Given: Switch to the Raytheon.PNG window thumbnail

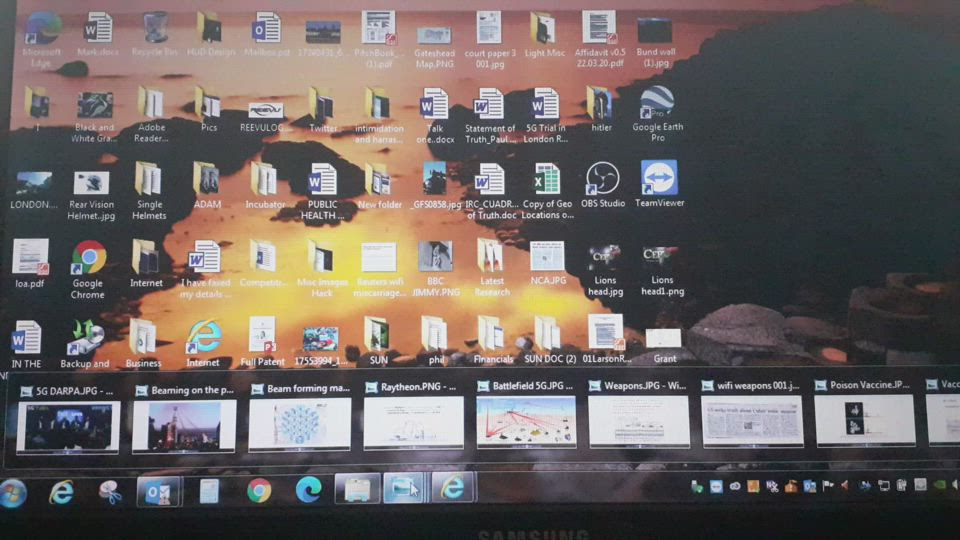Looking at the screenshot, I should 413,421.
